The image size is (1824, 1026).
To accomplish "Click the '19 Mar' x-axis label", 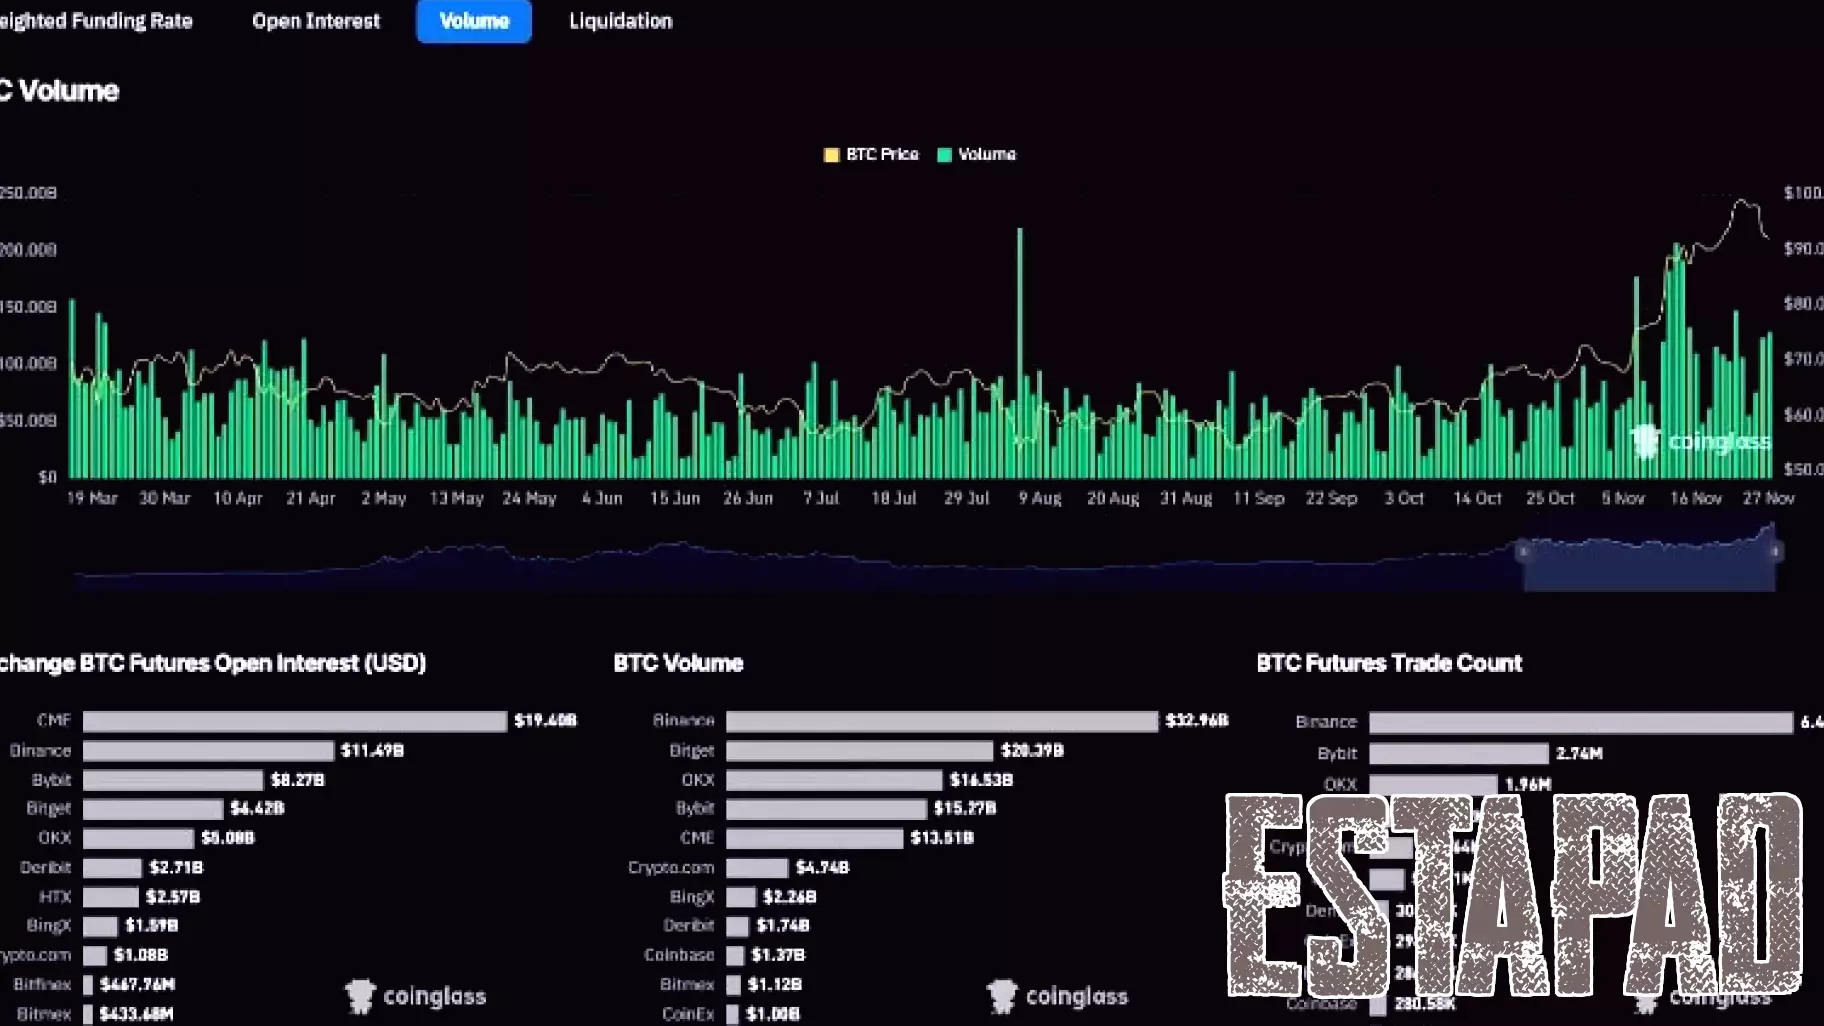I will (x=92, y=498).
